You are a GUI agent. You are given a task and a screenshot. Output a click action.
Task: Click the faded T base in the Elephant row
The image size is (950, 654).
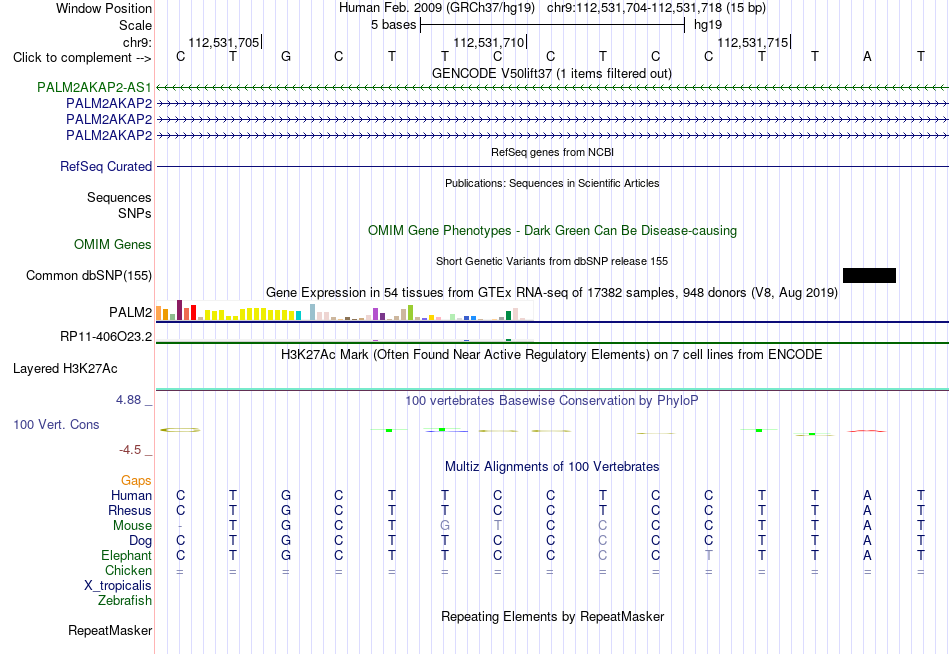[708, 555]
